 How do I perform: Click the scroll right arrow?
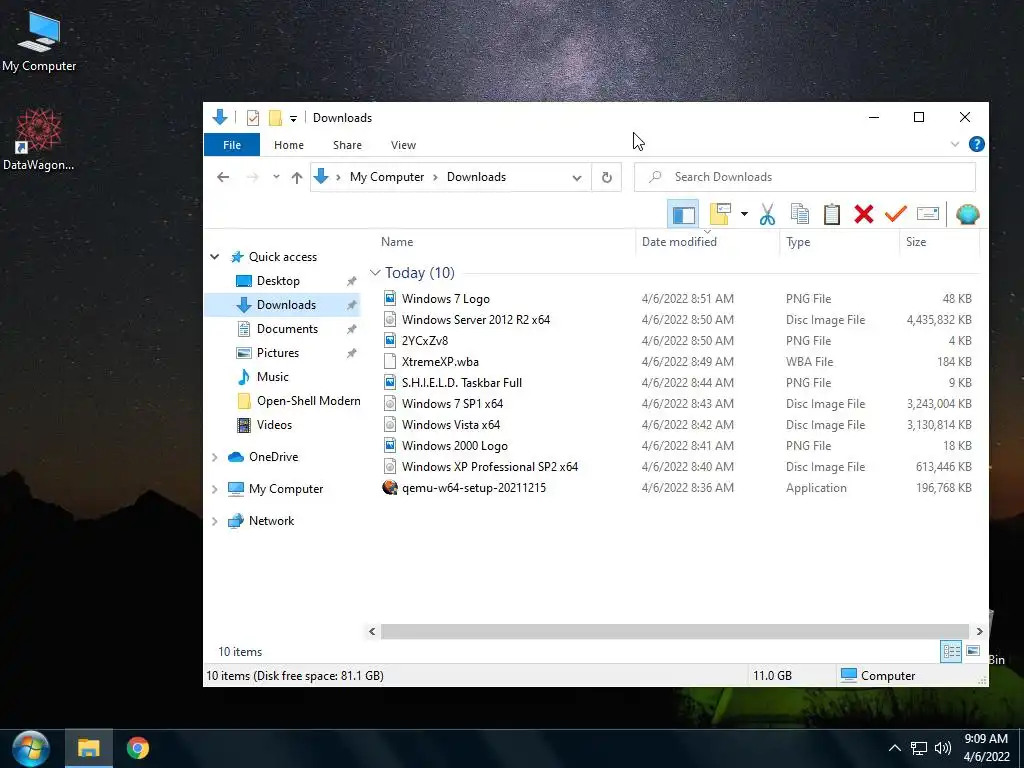[979, 632]
